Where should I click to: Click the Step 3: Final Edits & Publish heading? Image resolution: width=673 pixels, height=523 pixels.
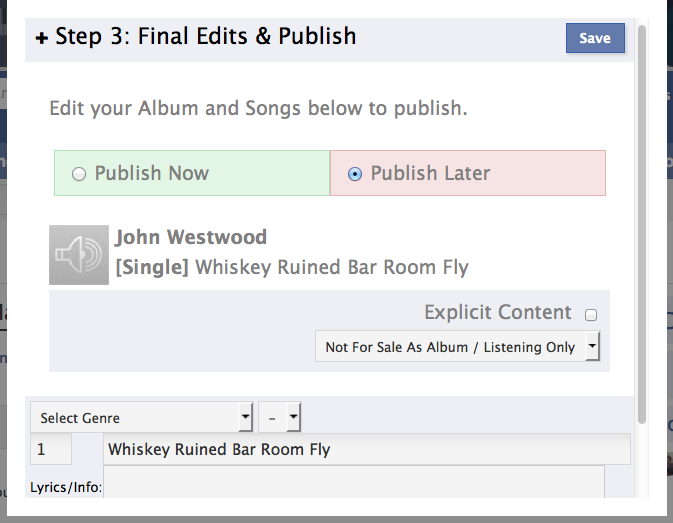pos(206,38)
